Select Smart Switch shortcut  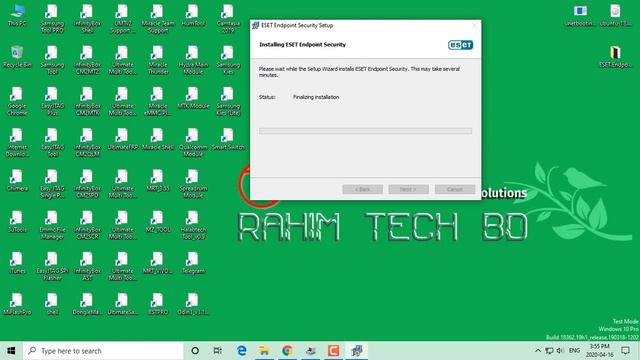click(x=228, y=139)
